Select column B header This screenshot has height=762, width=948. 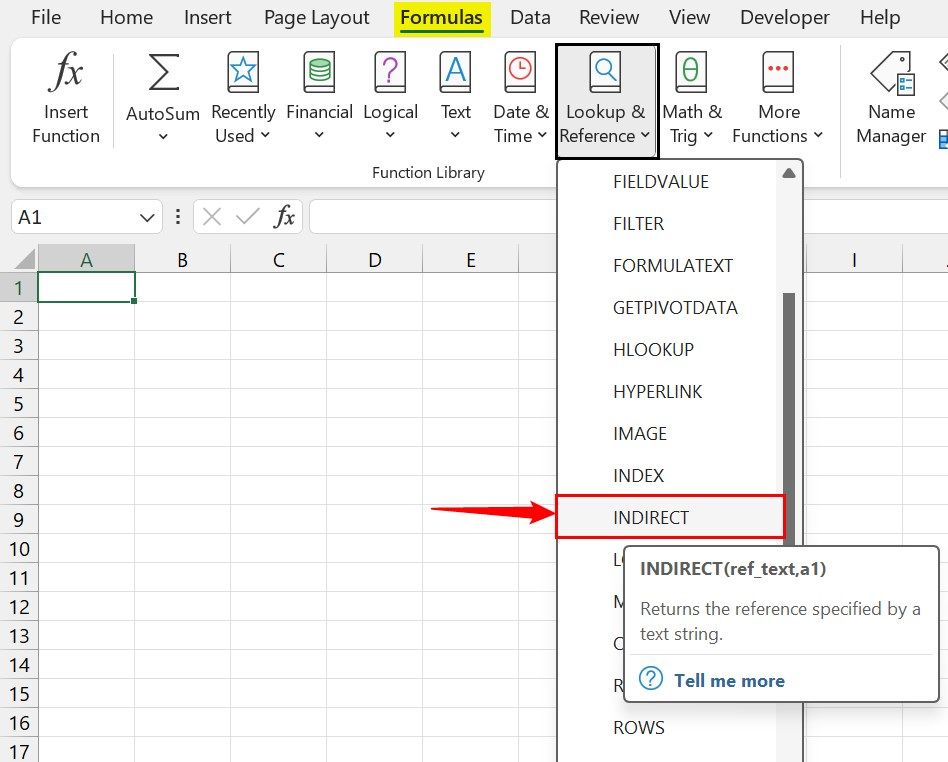(x=183, y=259)
